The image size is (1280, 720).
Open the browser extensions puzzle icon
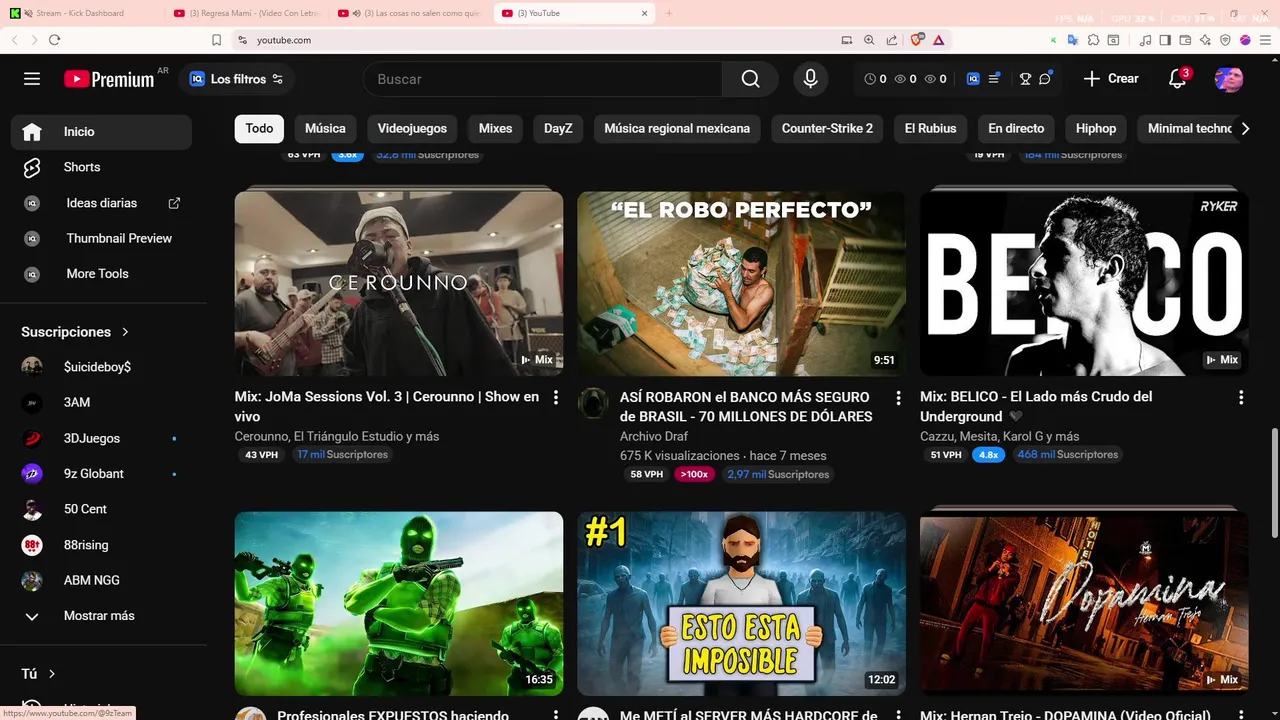(x=1093, y=40)
